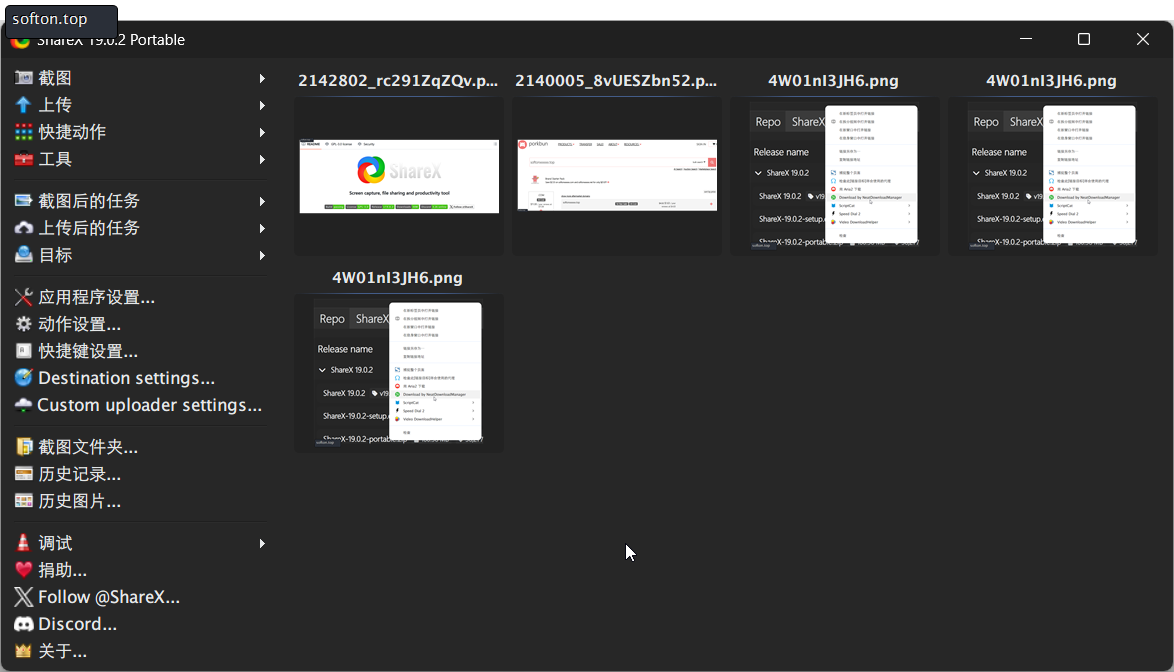Open Custom uploader settings...
This screenshot has width=1174, height=672.
point(140,405)
